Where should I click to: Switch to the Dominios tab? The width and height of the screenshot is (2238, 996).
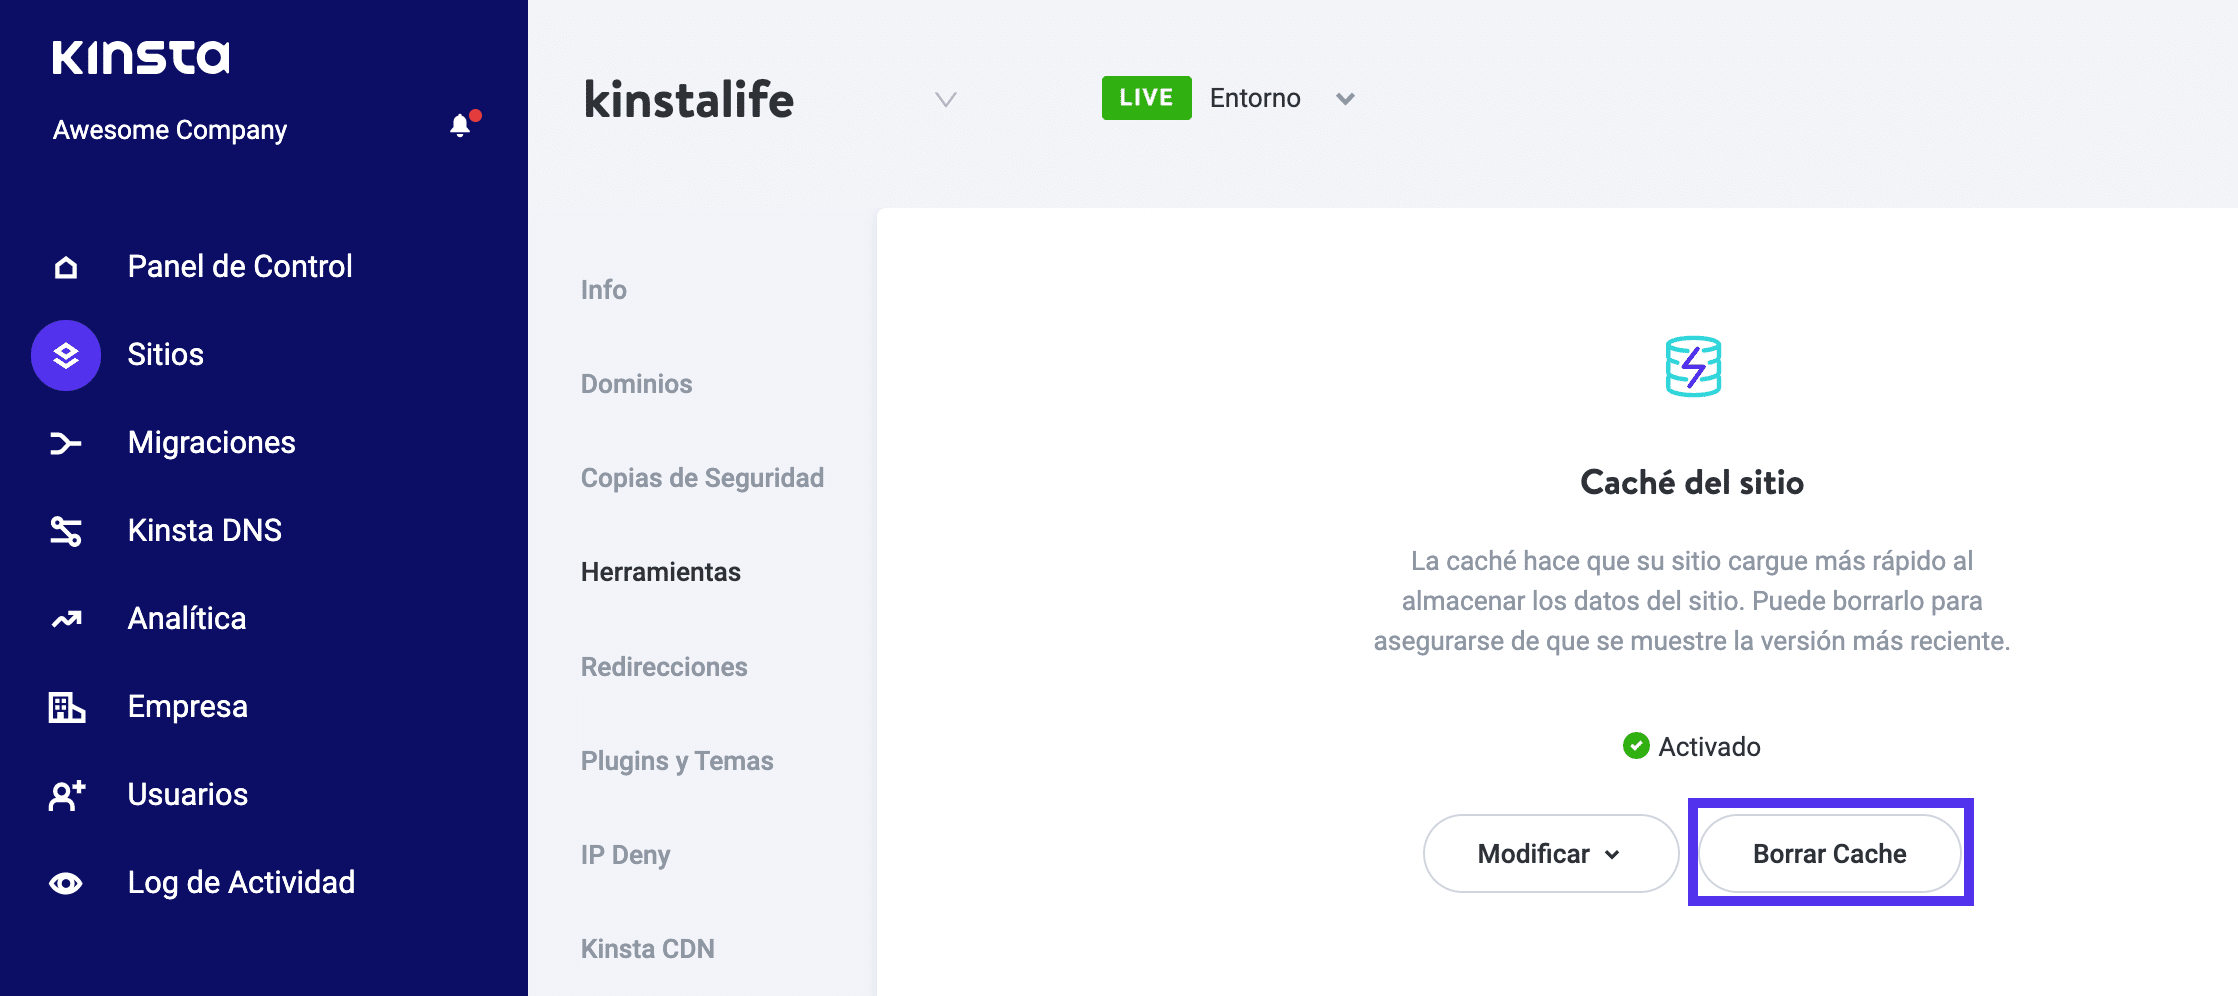coord(636,383)
